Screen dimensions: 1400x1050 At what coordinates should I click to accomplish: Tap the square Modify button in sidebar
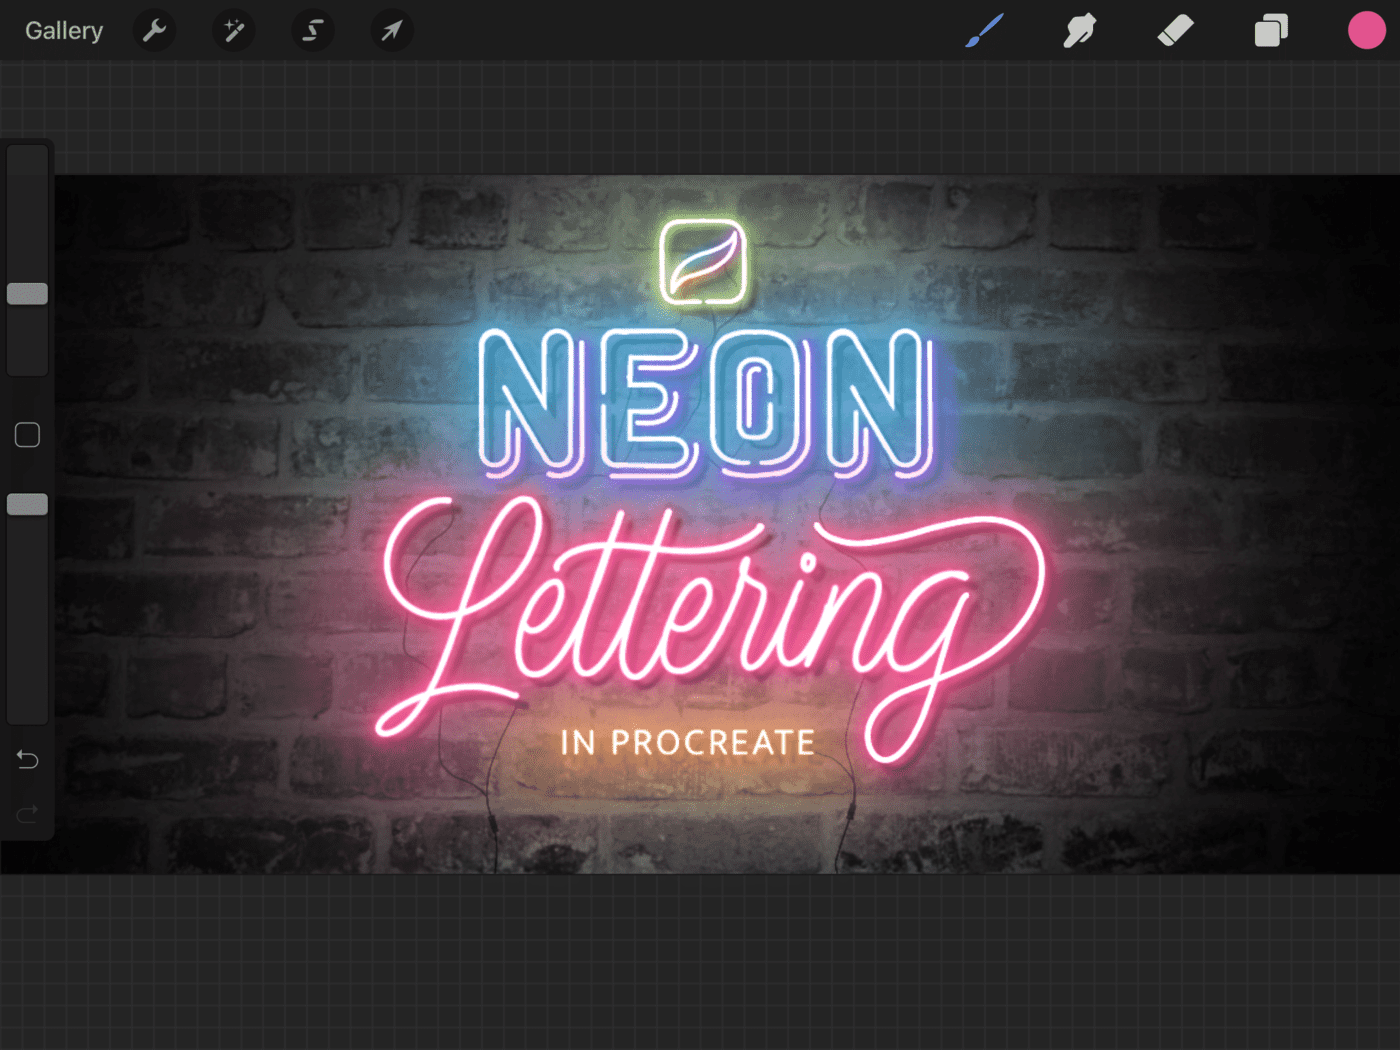pyautogui.click(x=28, y=435)
